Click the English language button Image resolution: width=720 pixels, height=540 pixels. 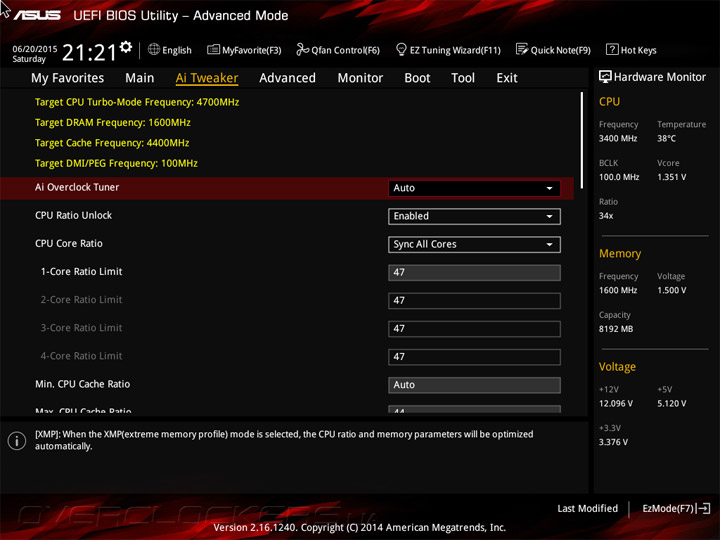tap(170, 50)
